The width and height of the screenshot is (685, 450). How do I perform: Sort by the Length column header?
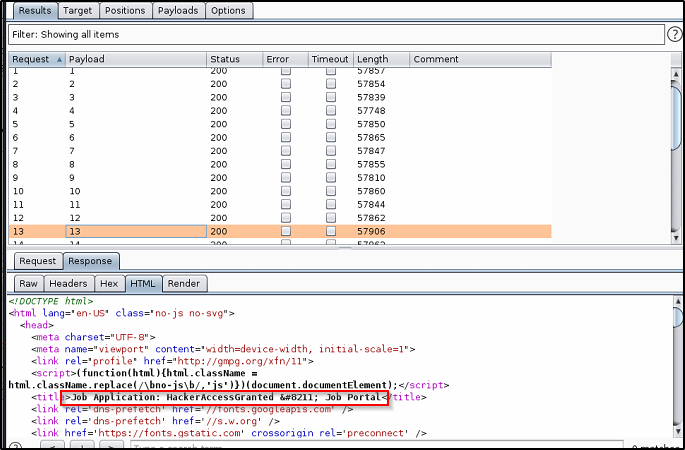coord(381,59)
